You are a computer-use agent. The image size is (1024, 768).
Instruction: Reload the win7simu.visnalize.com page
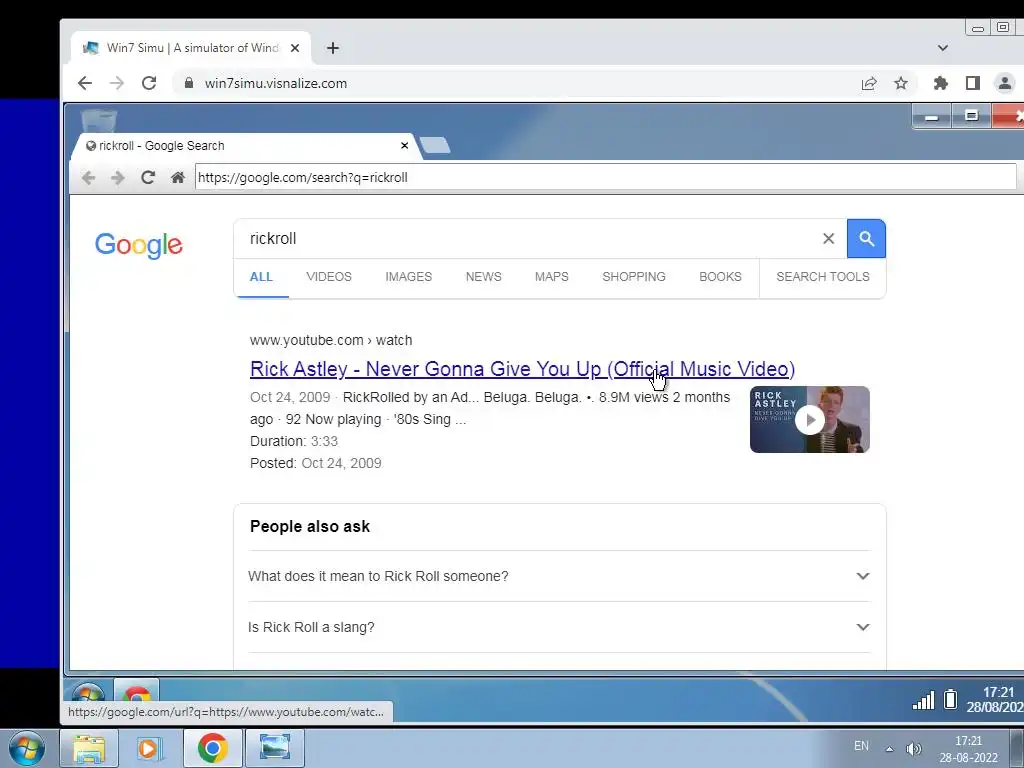coord(149,83)
